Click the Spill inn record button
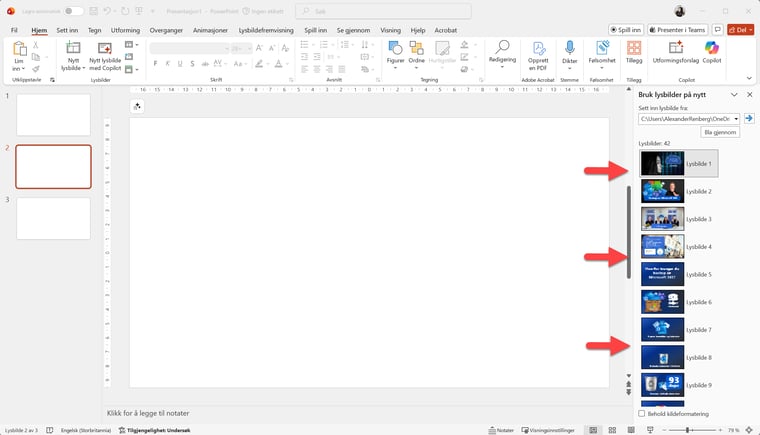760x435 pixels. (x=626, y=30)
